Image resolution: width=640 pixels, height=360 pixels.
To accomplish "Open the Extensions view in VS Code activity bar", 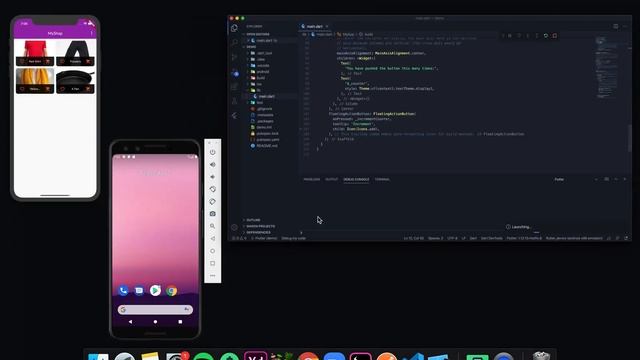I will click(234, 87).
